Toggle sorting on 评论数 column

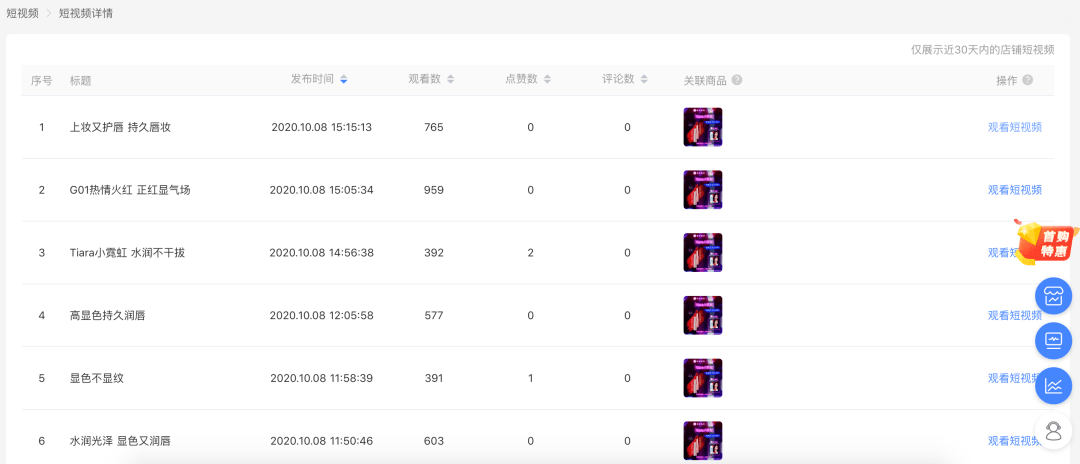click(644, 80)
